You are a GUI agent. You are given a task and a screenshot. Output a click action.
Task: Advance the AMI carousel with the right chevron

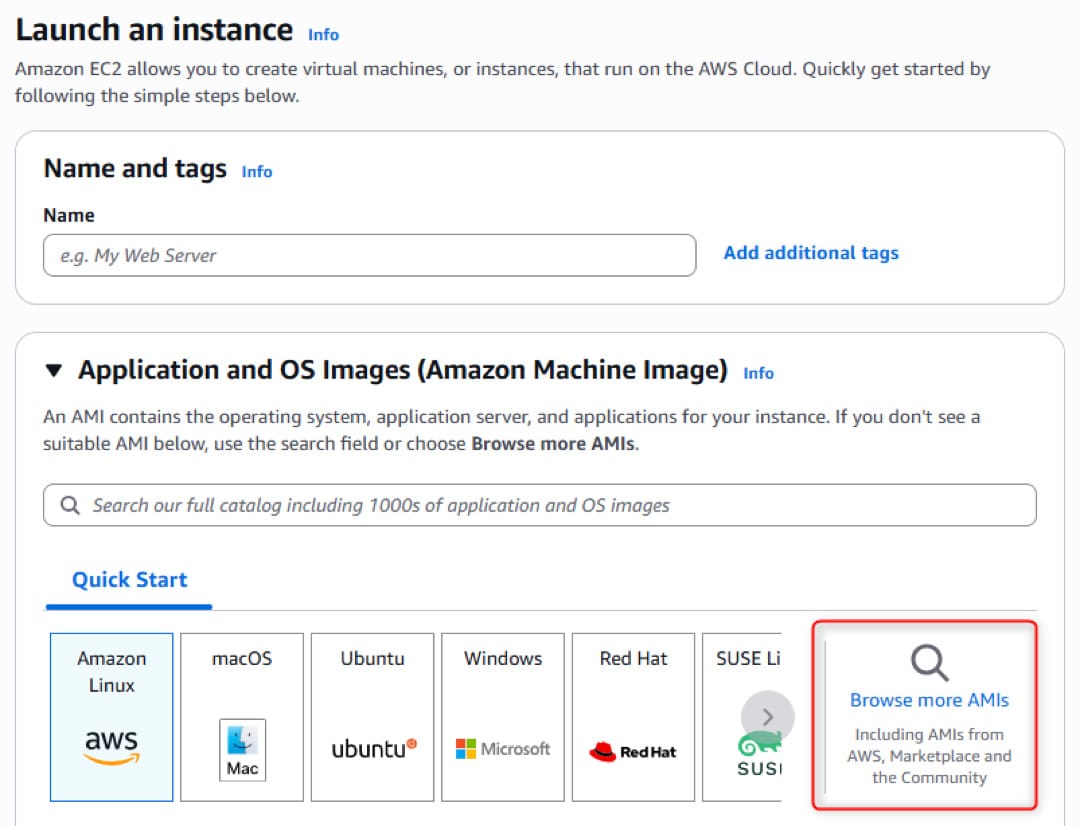(x=767, y=717)
